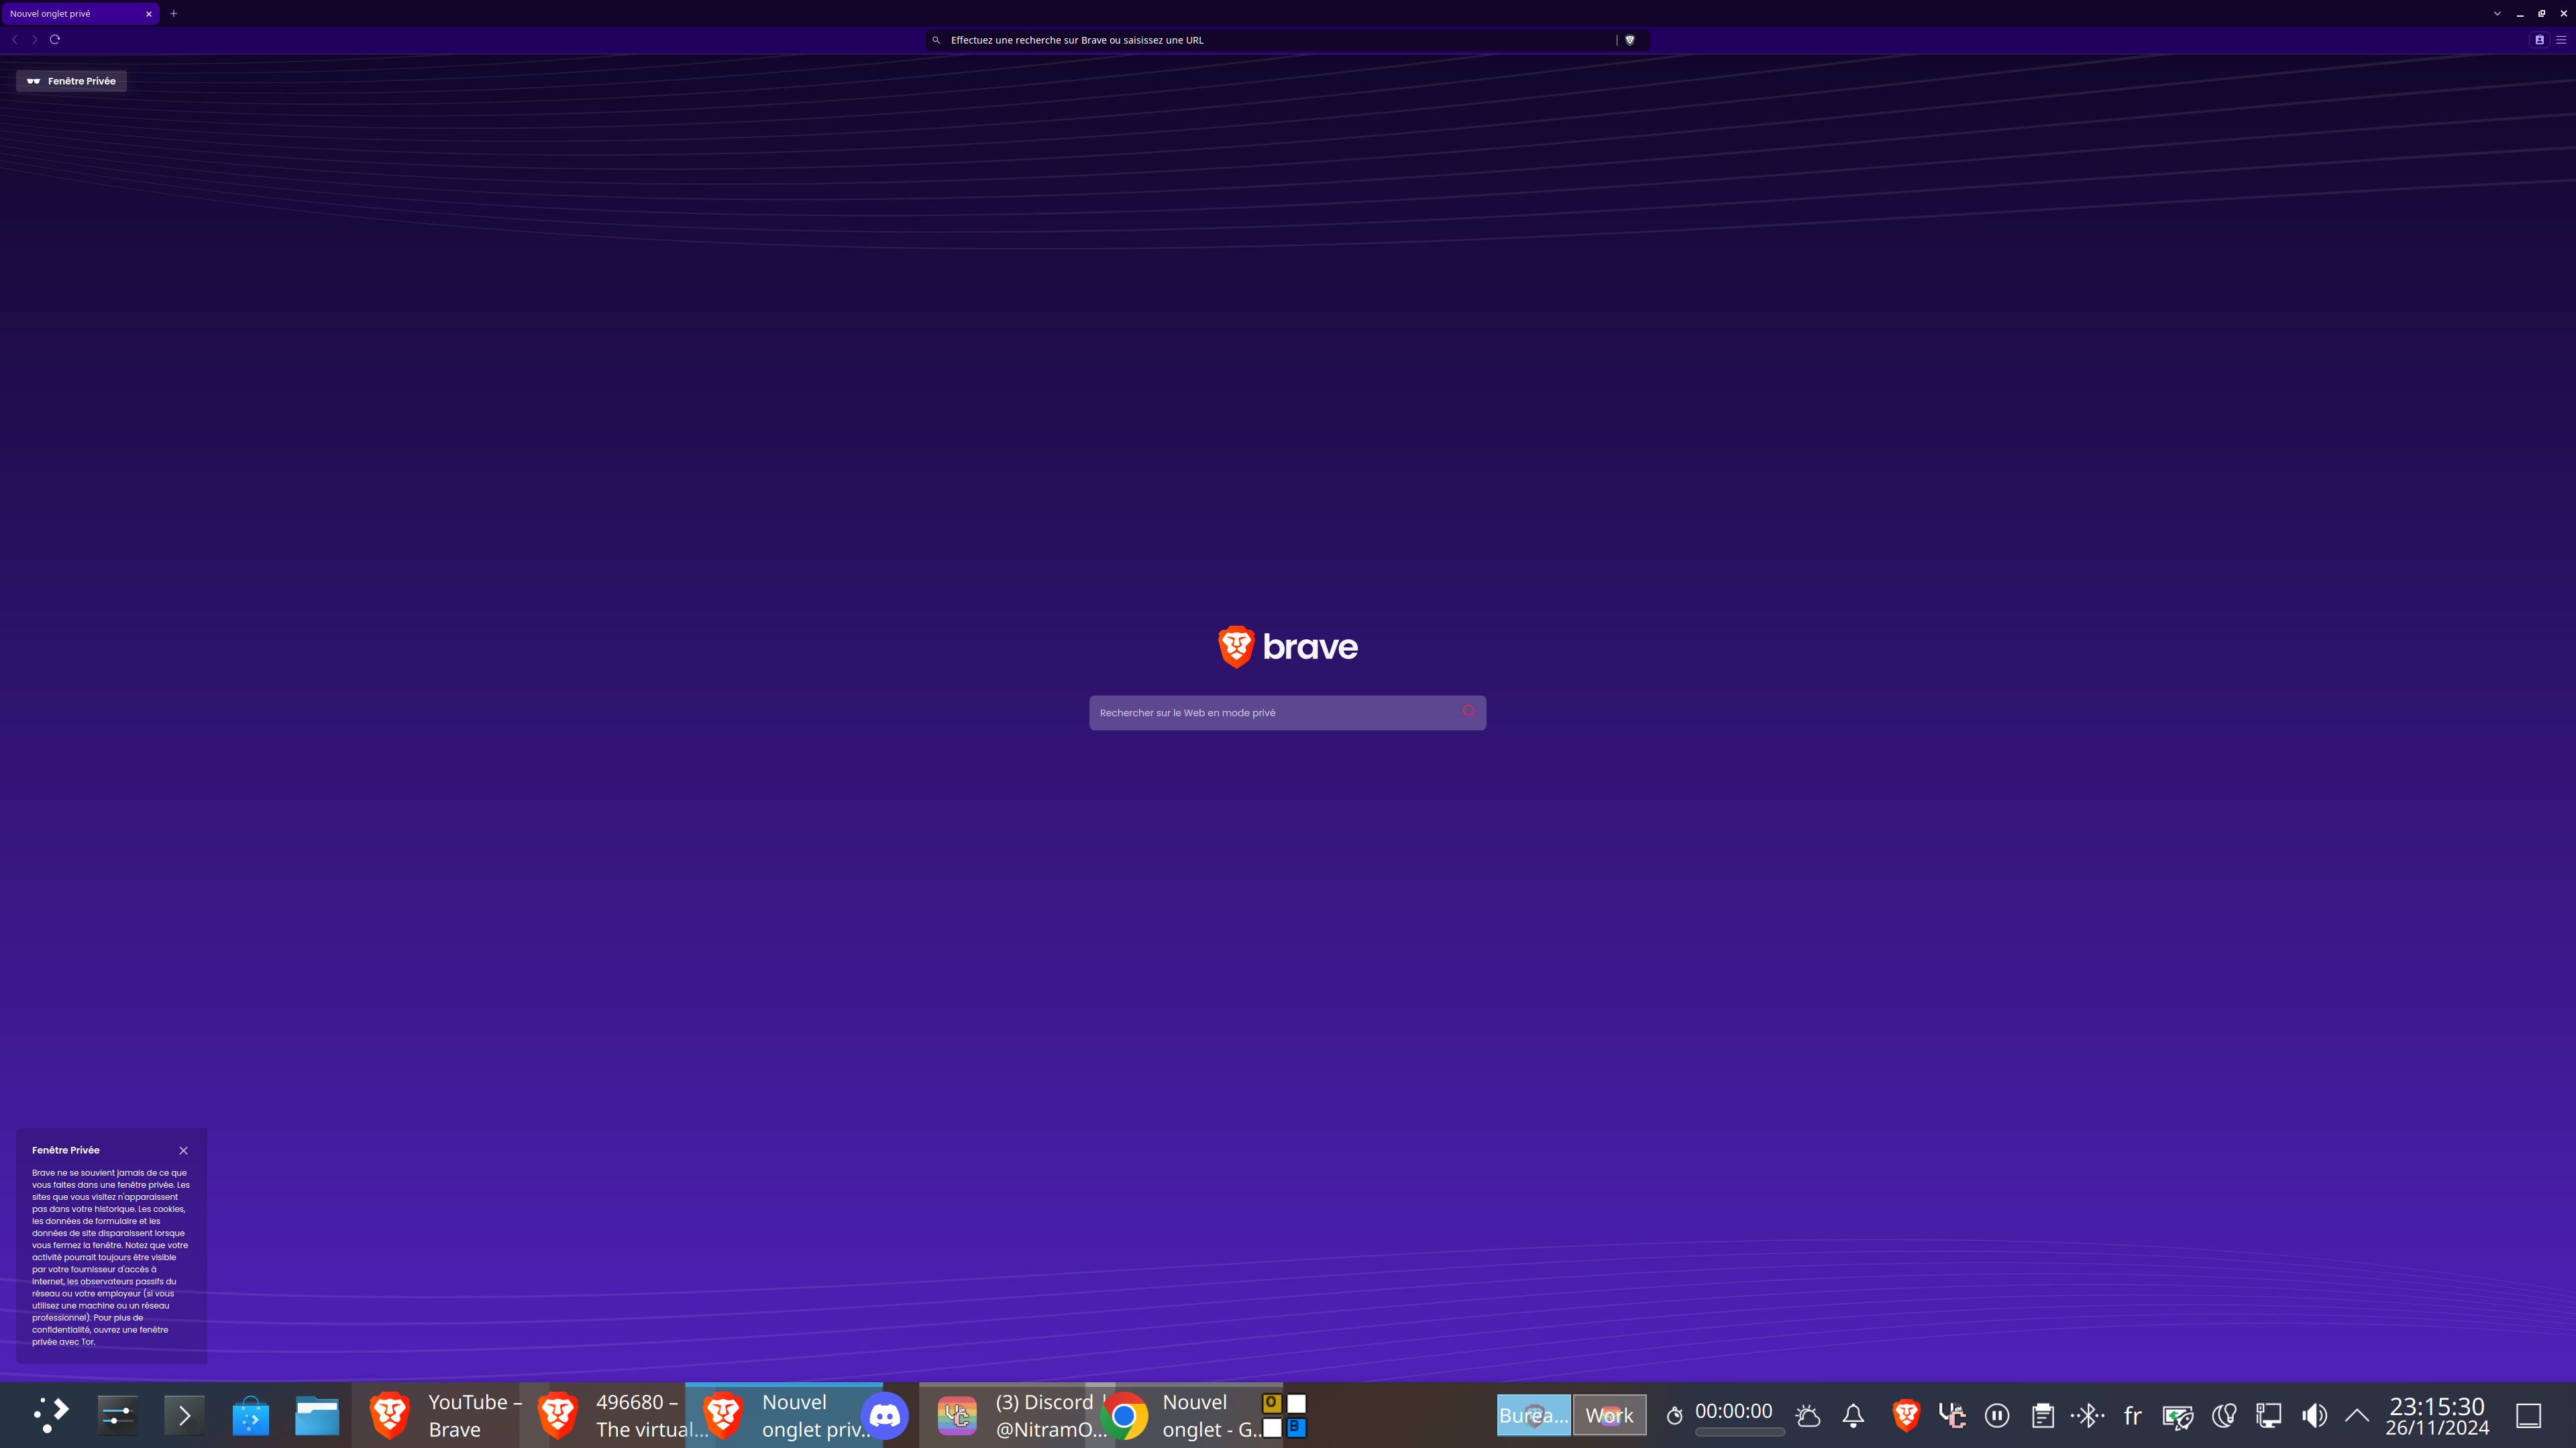Open the clipboard tray widget
The width and height of the screenshot is (2576, 1448).
point(2043,1416)
